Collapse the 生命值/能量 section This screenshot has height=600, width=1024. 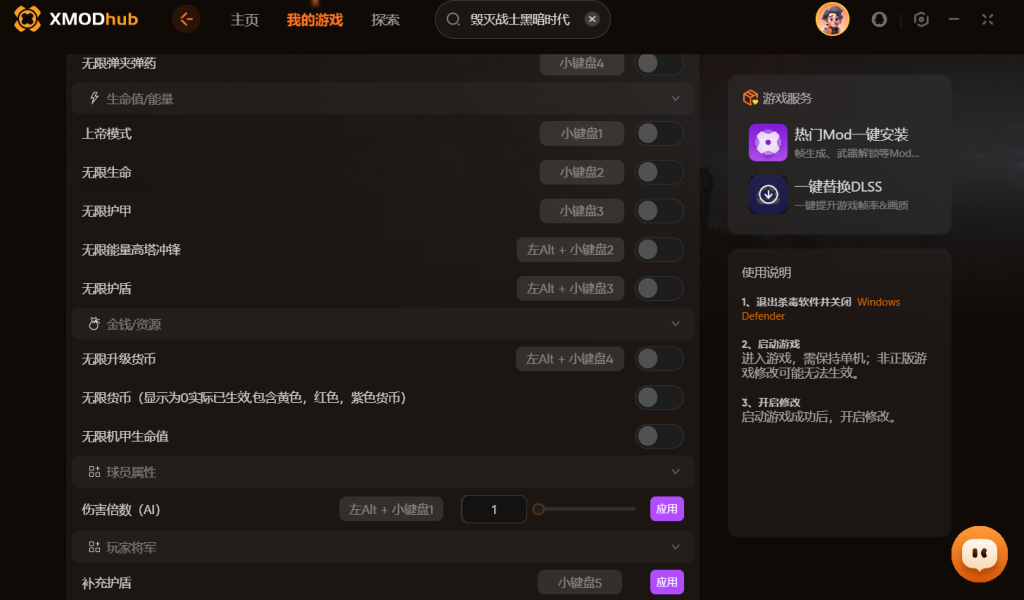coord(676,98)
